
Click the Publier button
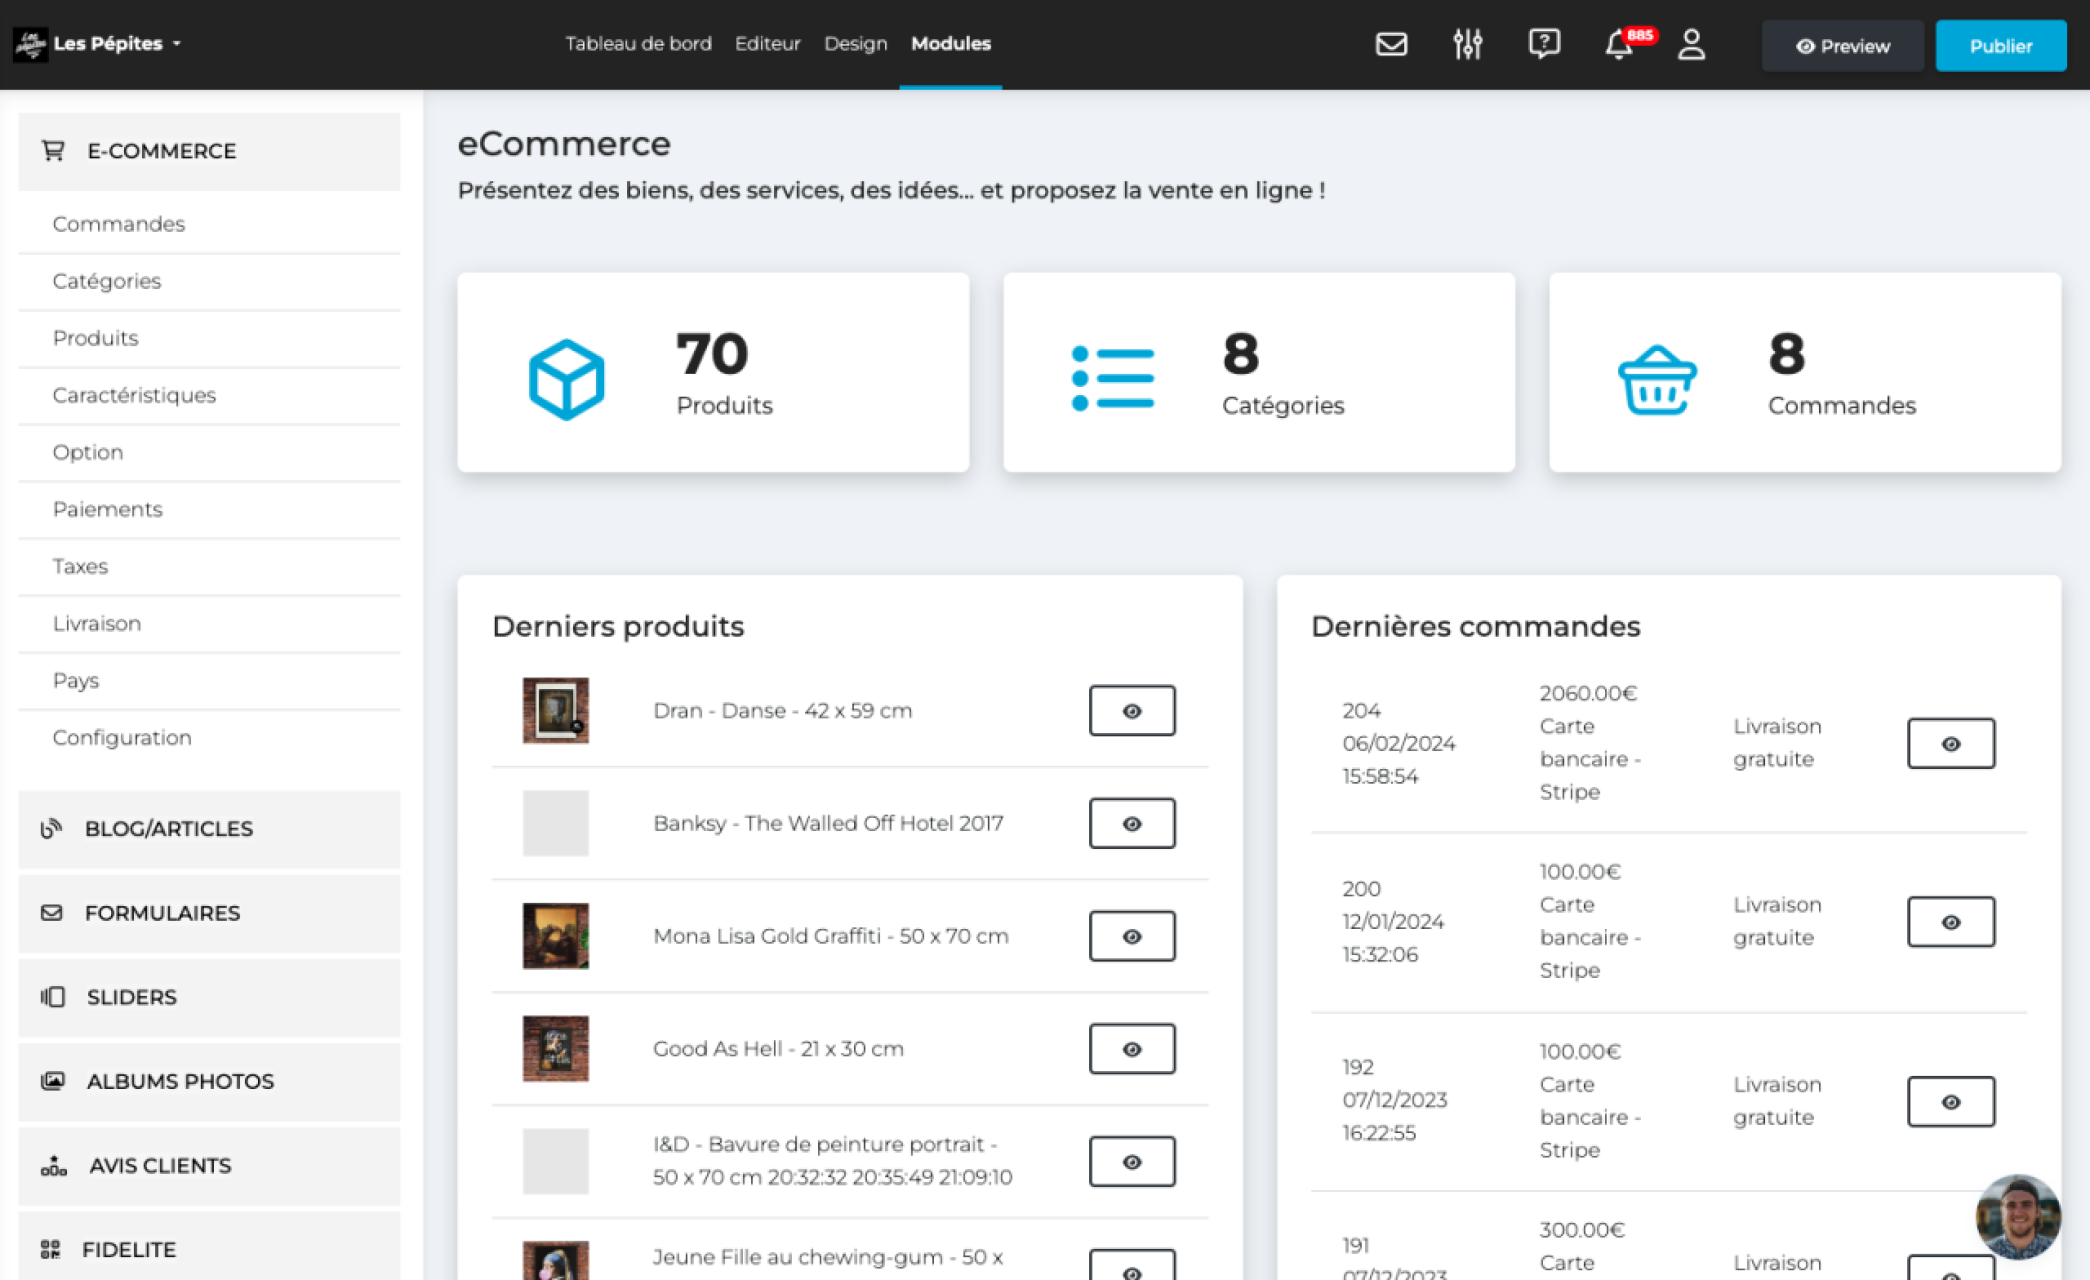(2000, 46)
